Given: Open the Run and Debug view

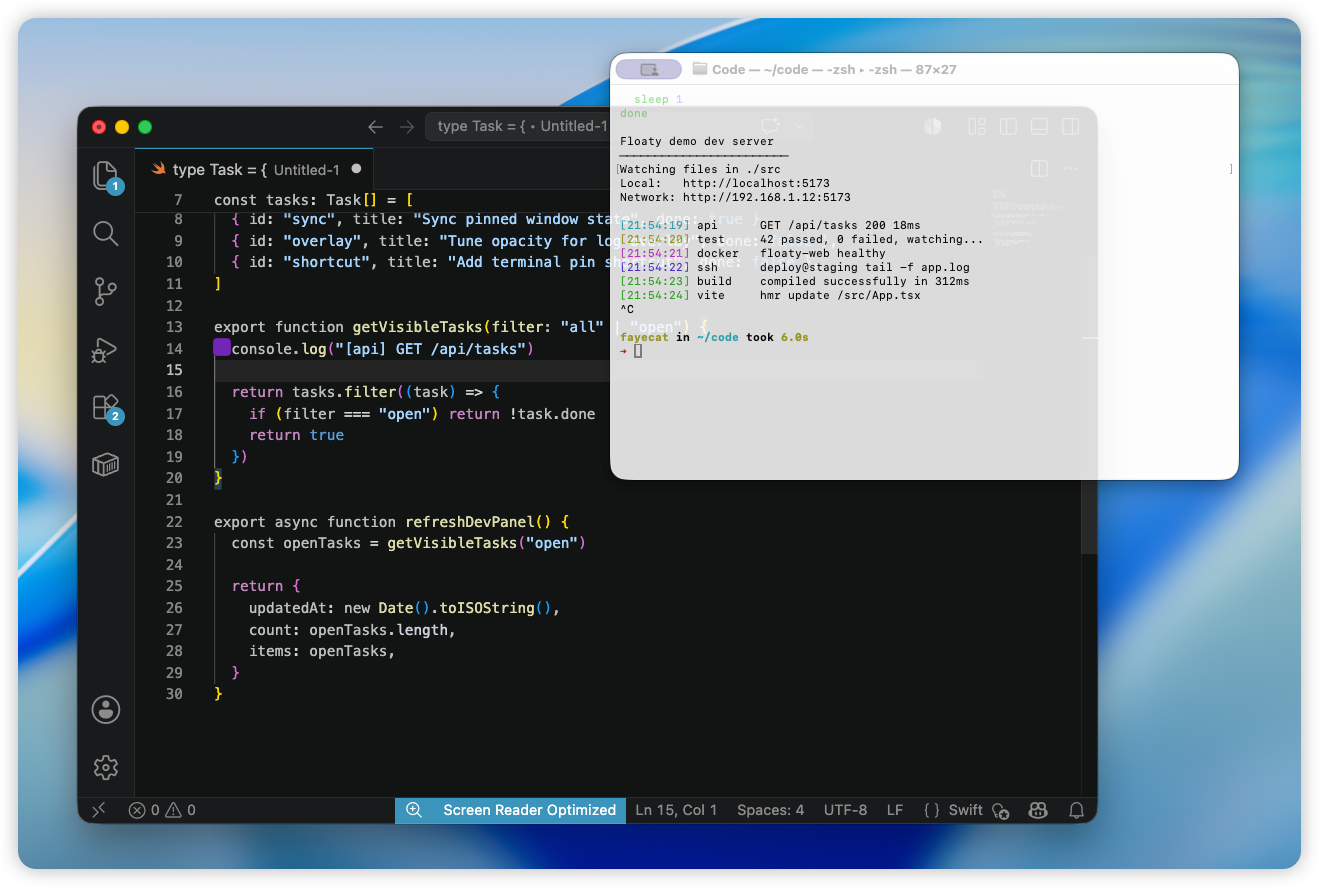Looking at the screenshot, I should click(106, 350).
